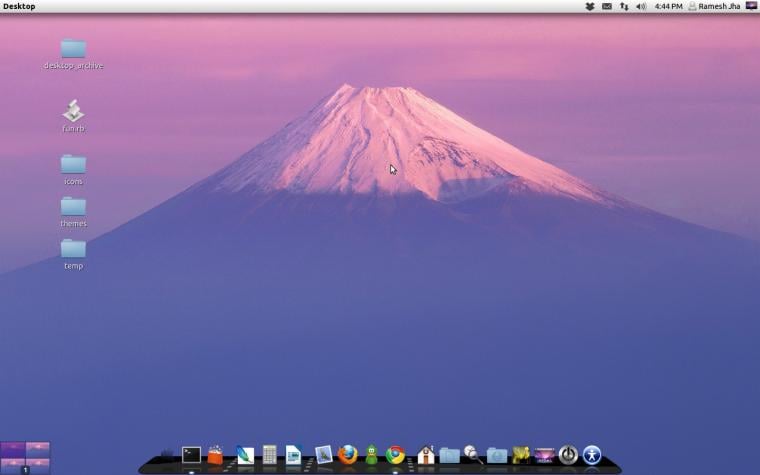Open the Terminal from the dock
This screenshot has width=760, height=475.
[x=191, y=455]
